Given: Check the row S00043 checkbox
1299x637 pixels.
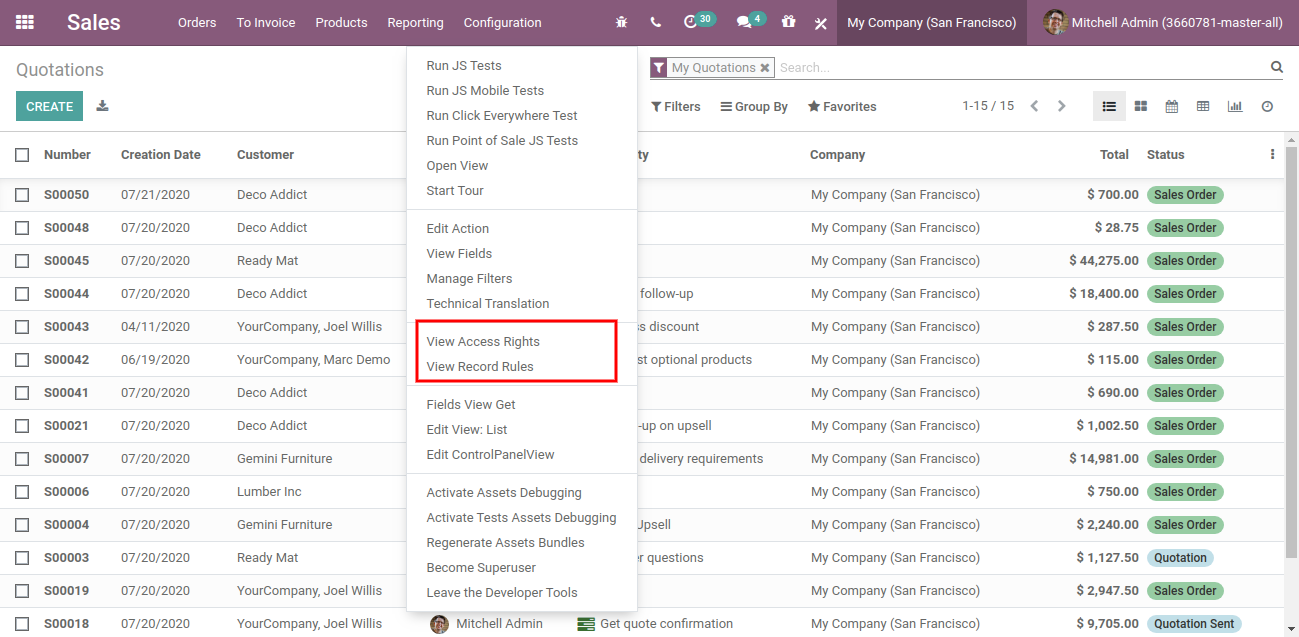Looking at the screenshot, I should (x=22, y=327).
